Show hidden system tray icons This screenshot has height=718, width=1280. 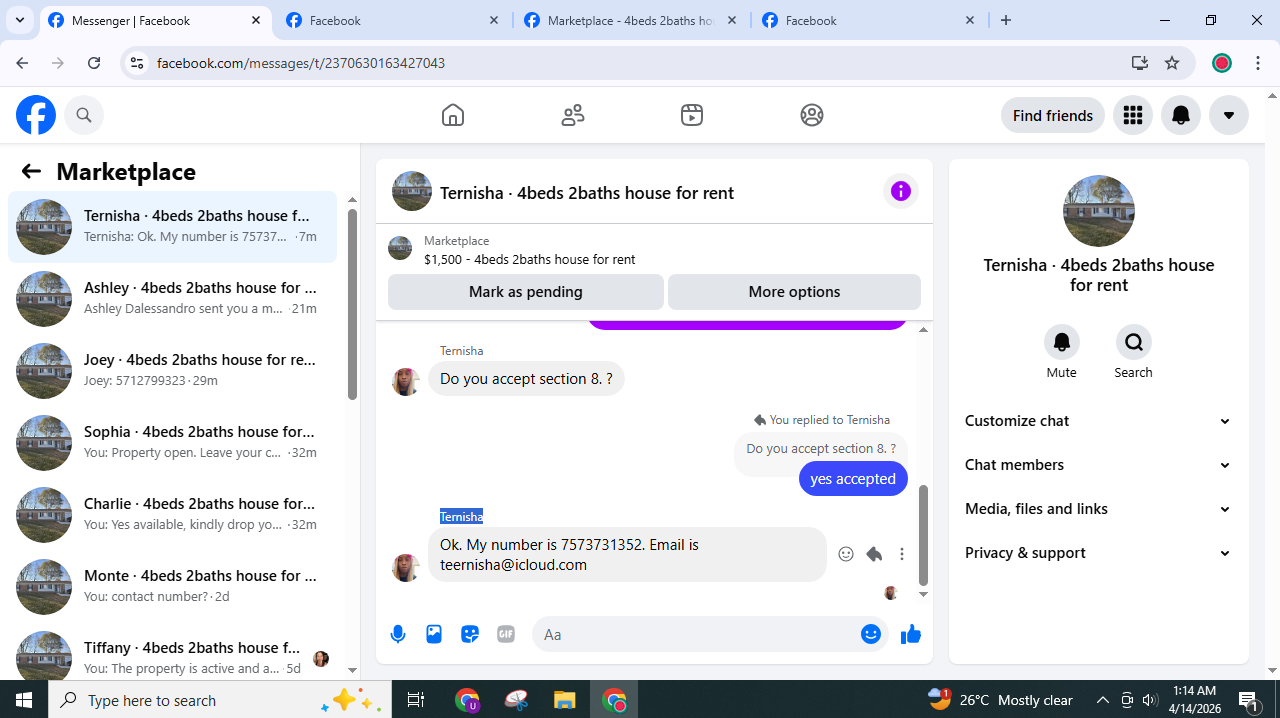[x=1103, y=700]
